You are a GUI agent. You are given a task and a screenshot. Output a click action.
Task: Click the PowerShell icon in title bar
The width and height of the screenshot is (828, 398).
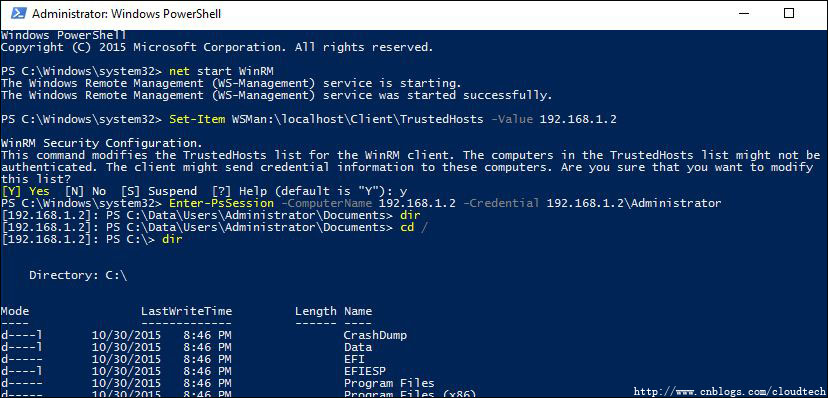[x=19, y=14]
